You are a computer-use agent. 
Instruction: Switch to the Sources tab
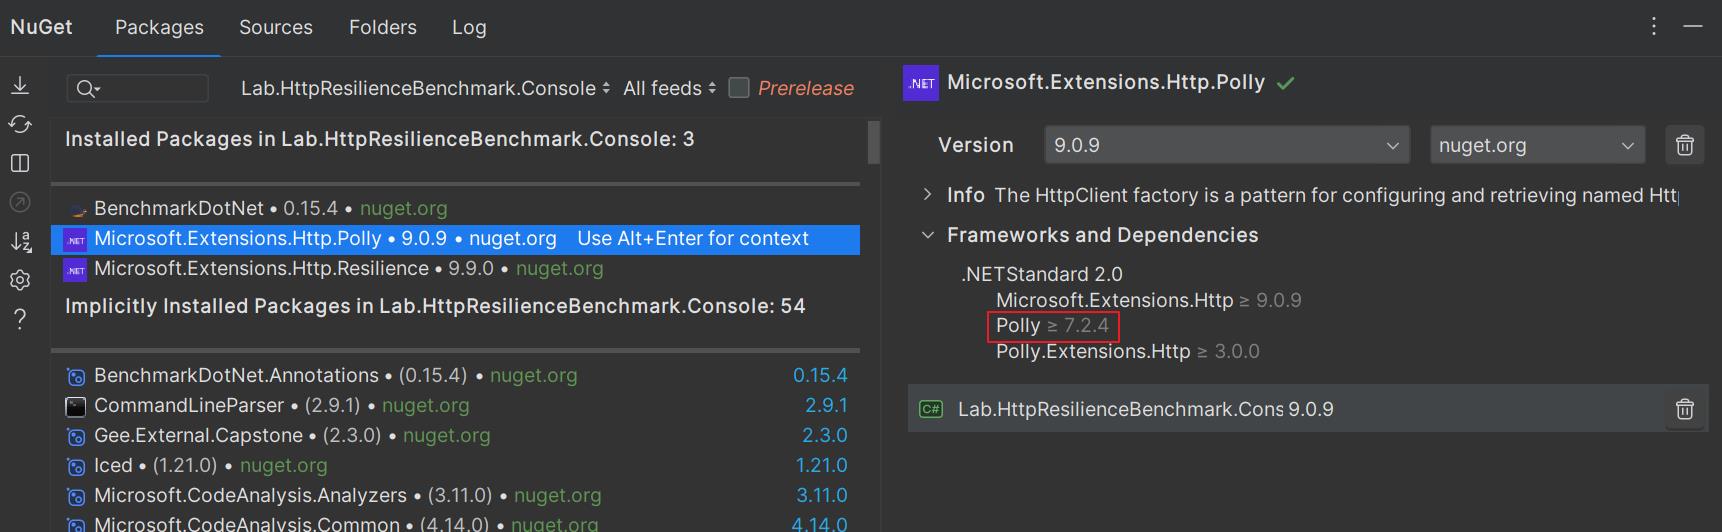tap(276, 27)
